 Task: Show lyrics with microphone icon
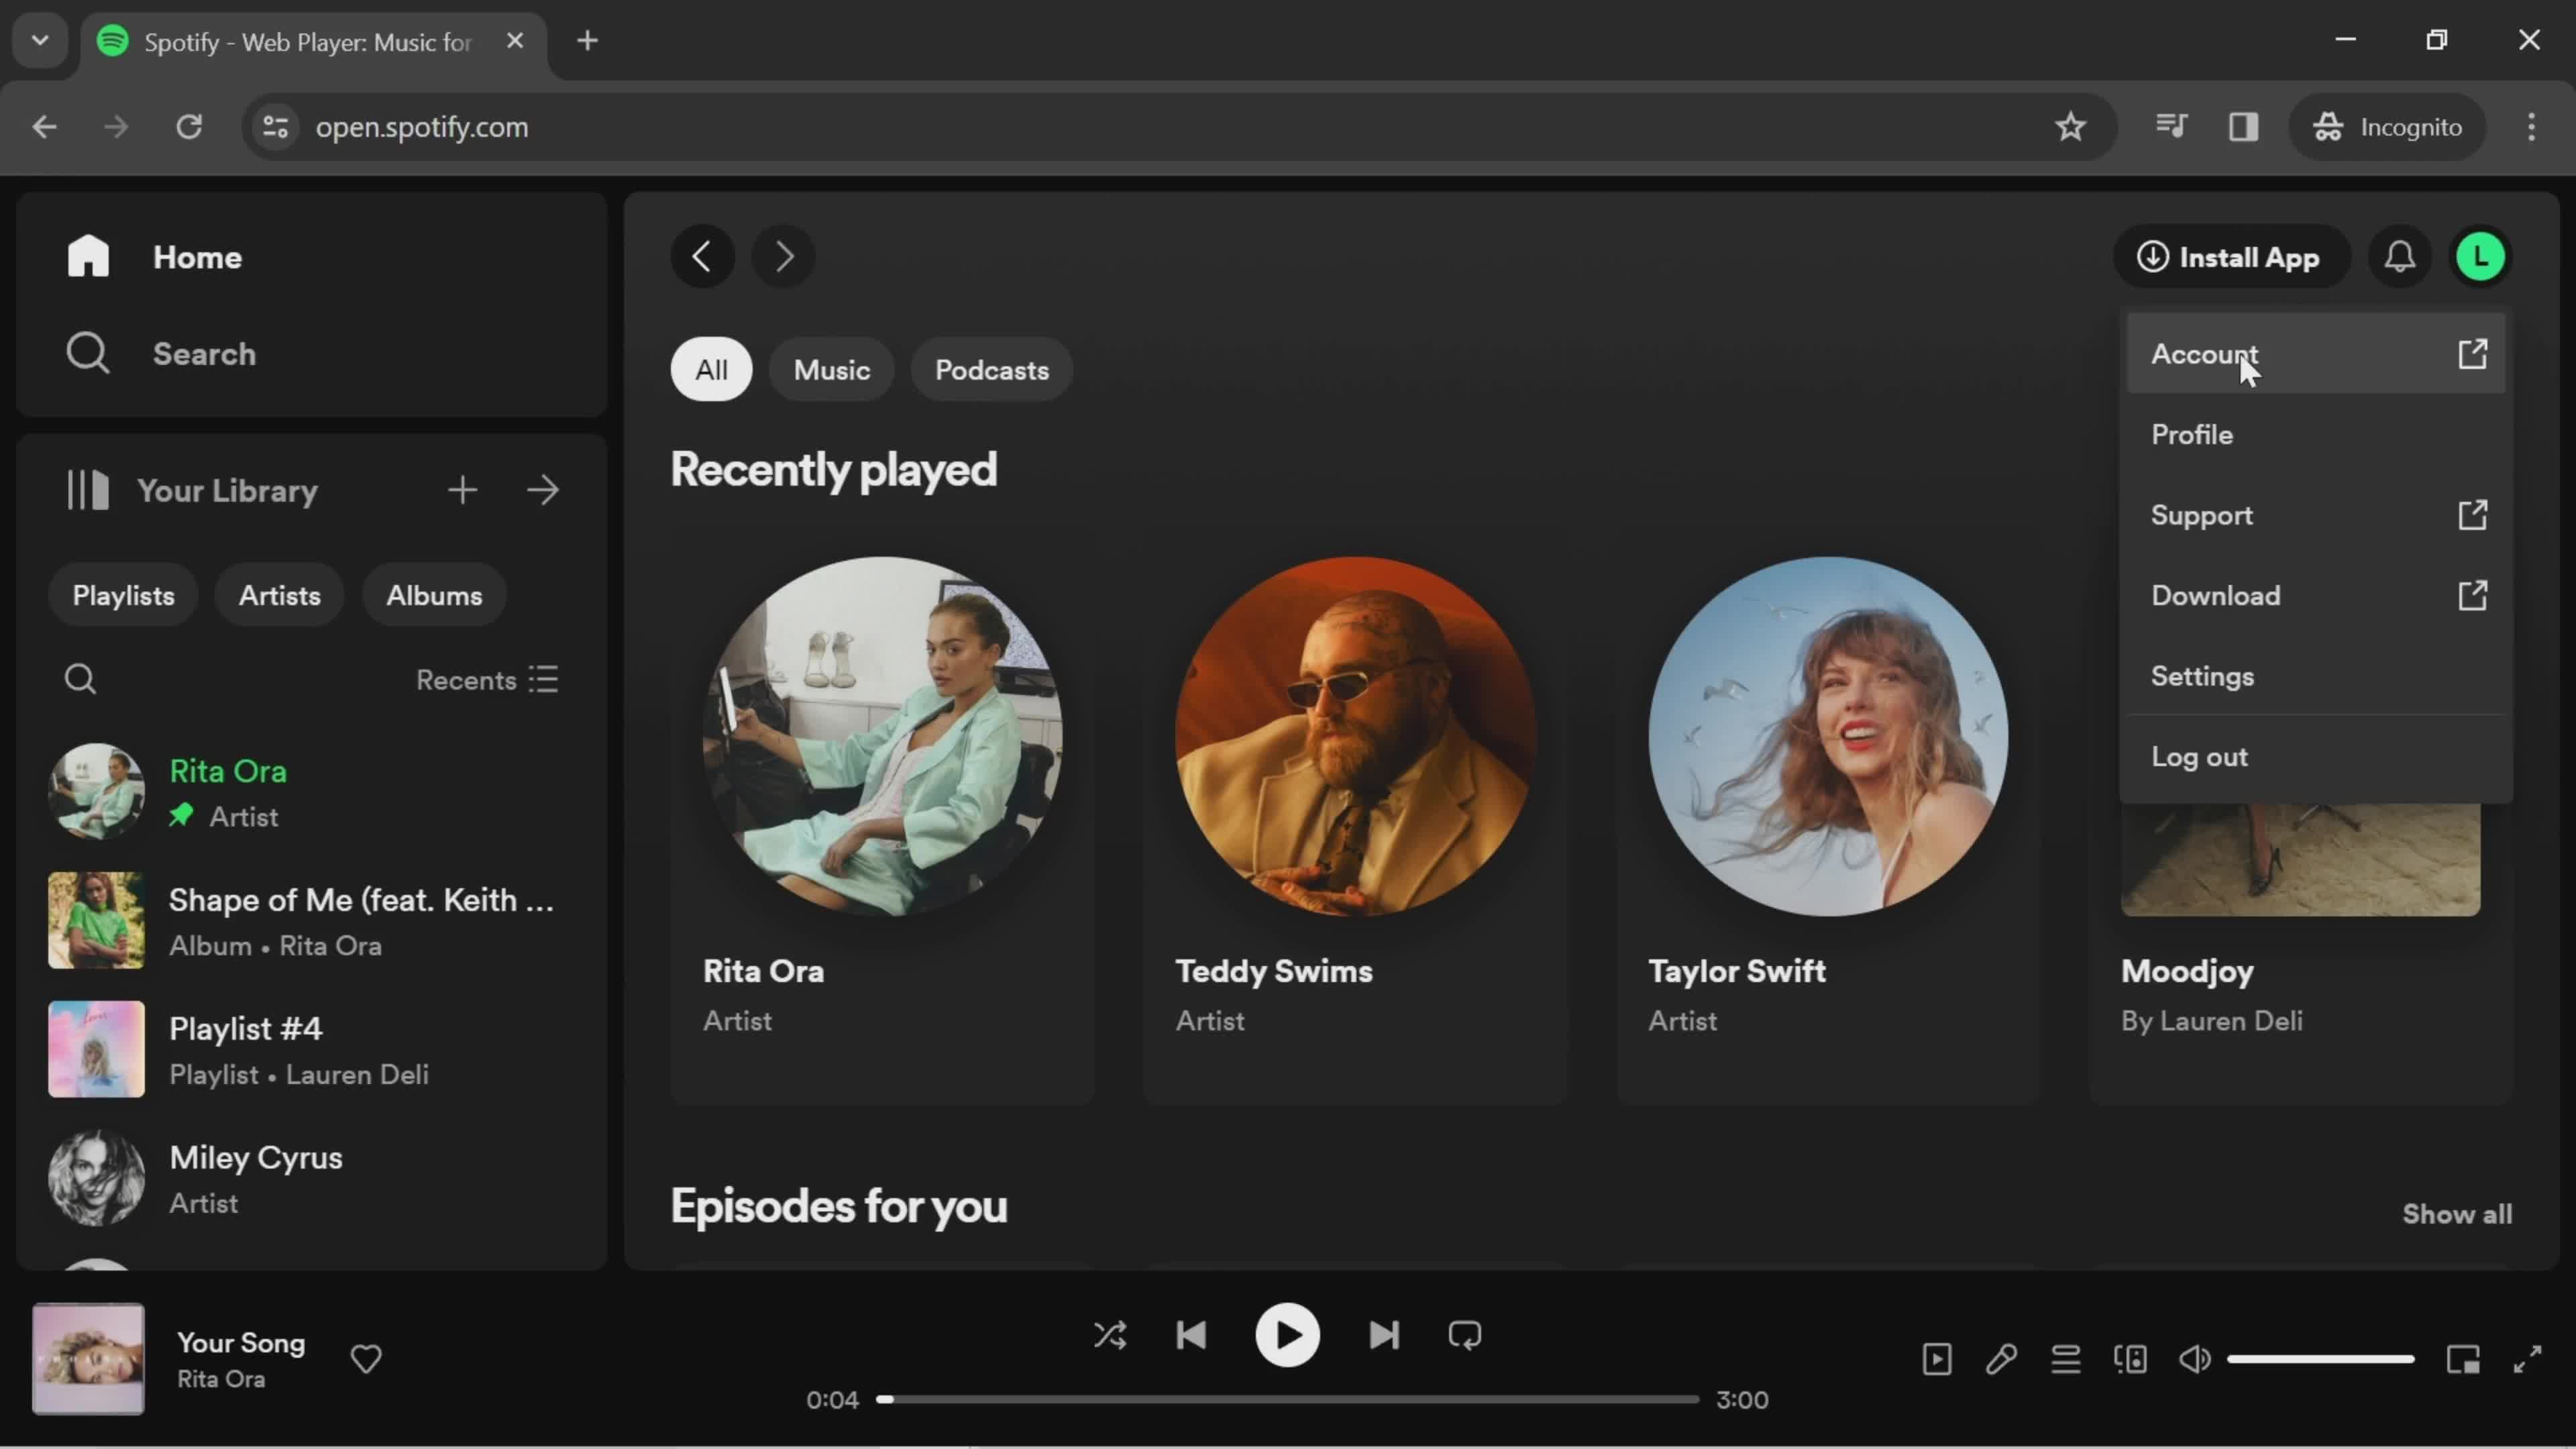click(x=2001, y=1359)
